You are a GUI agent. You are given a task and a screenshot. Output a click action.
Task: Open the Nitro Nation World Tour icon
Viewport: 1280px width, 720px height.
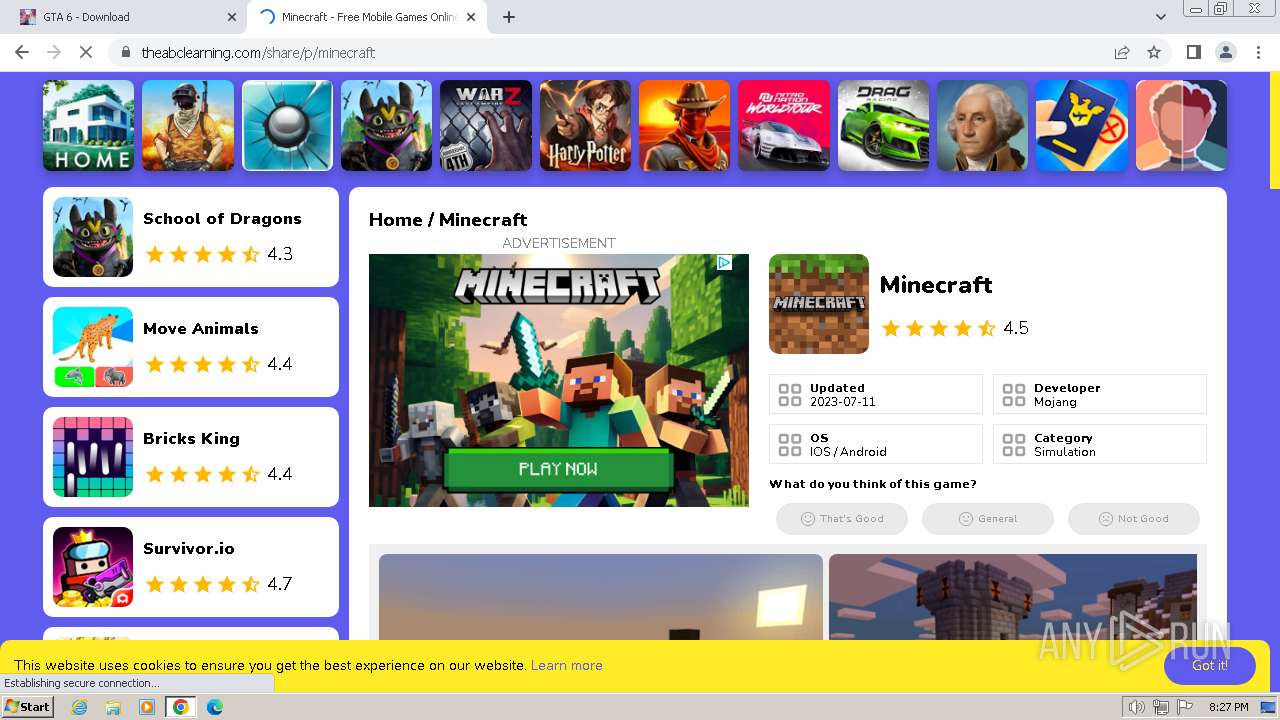tap(784, 126)
